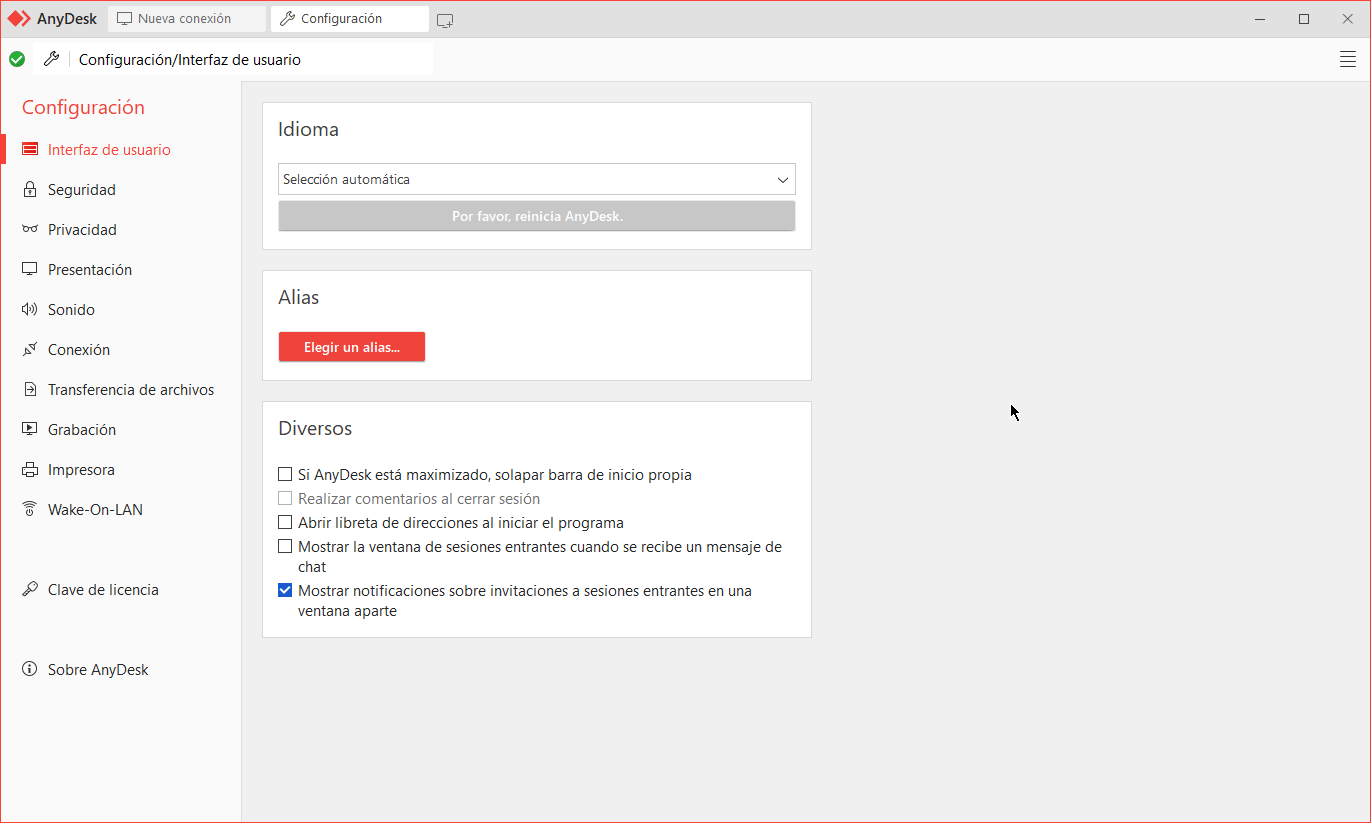Click the Seguridad padlock icon
The image size is (1371, 823).
pyautogui.click(x=29, y=190)
